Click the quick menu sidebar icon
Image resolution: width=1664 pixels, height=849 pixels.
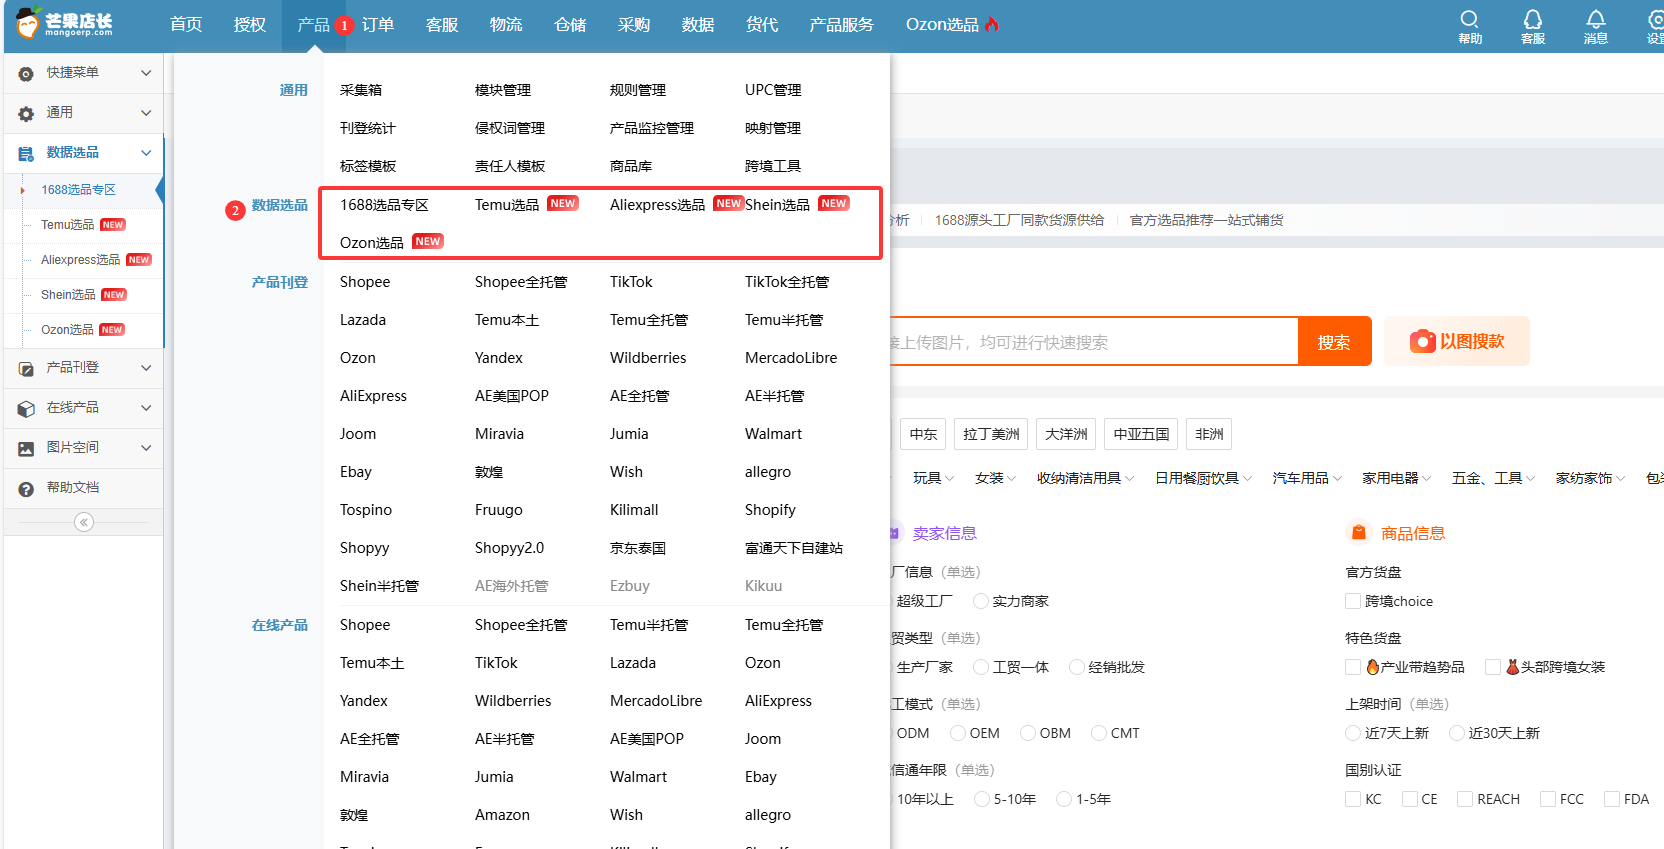26,74
